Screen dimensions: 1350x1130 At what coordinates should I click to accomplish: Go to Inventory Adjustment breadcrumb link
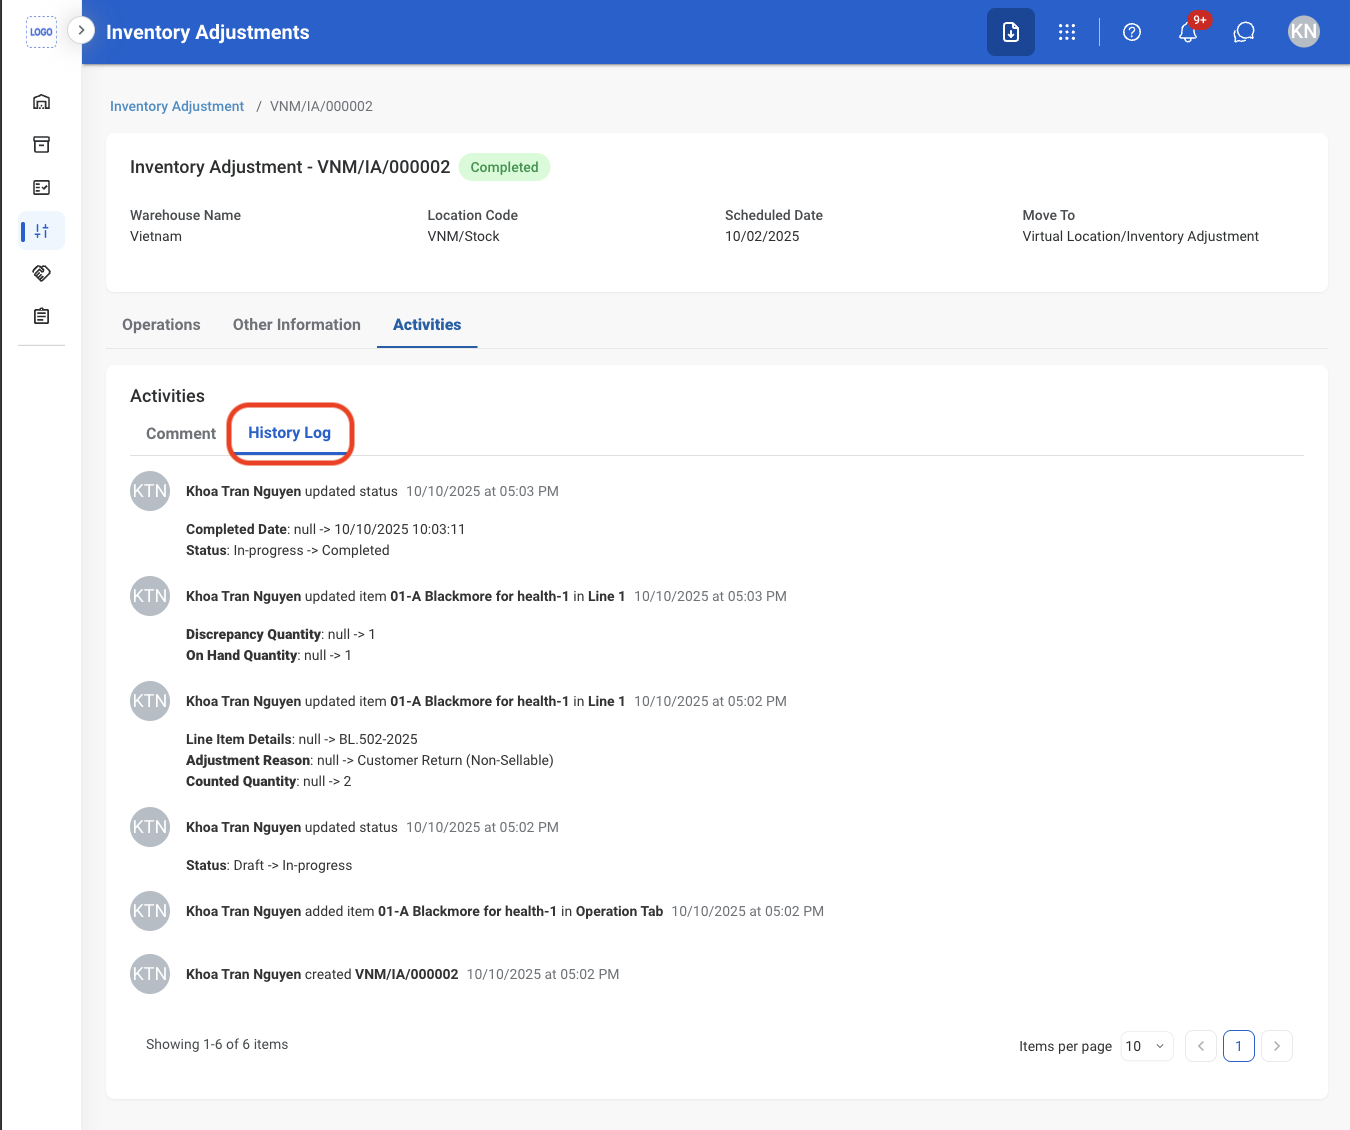[177, 106]
